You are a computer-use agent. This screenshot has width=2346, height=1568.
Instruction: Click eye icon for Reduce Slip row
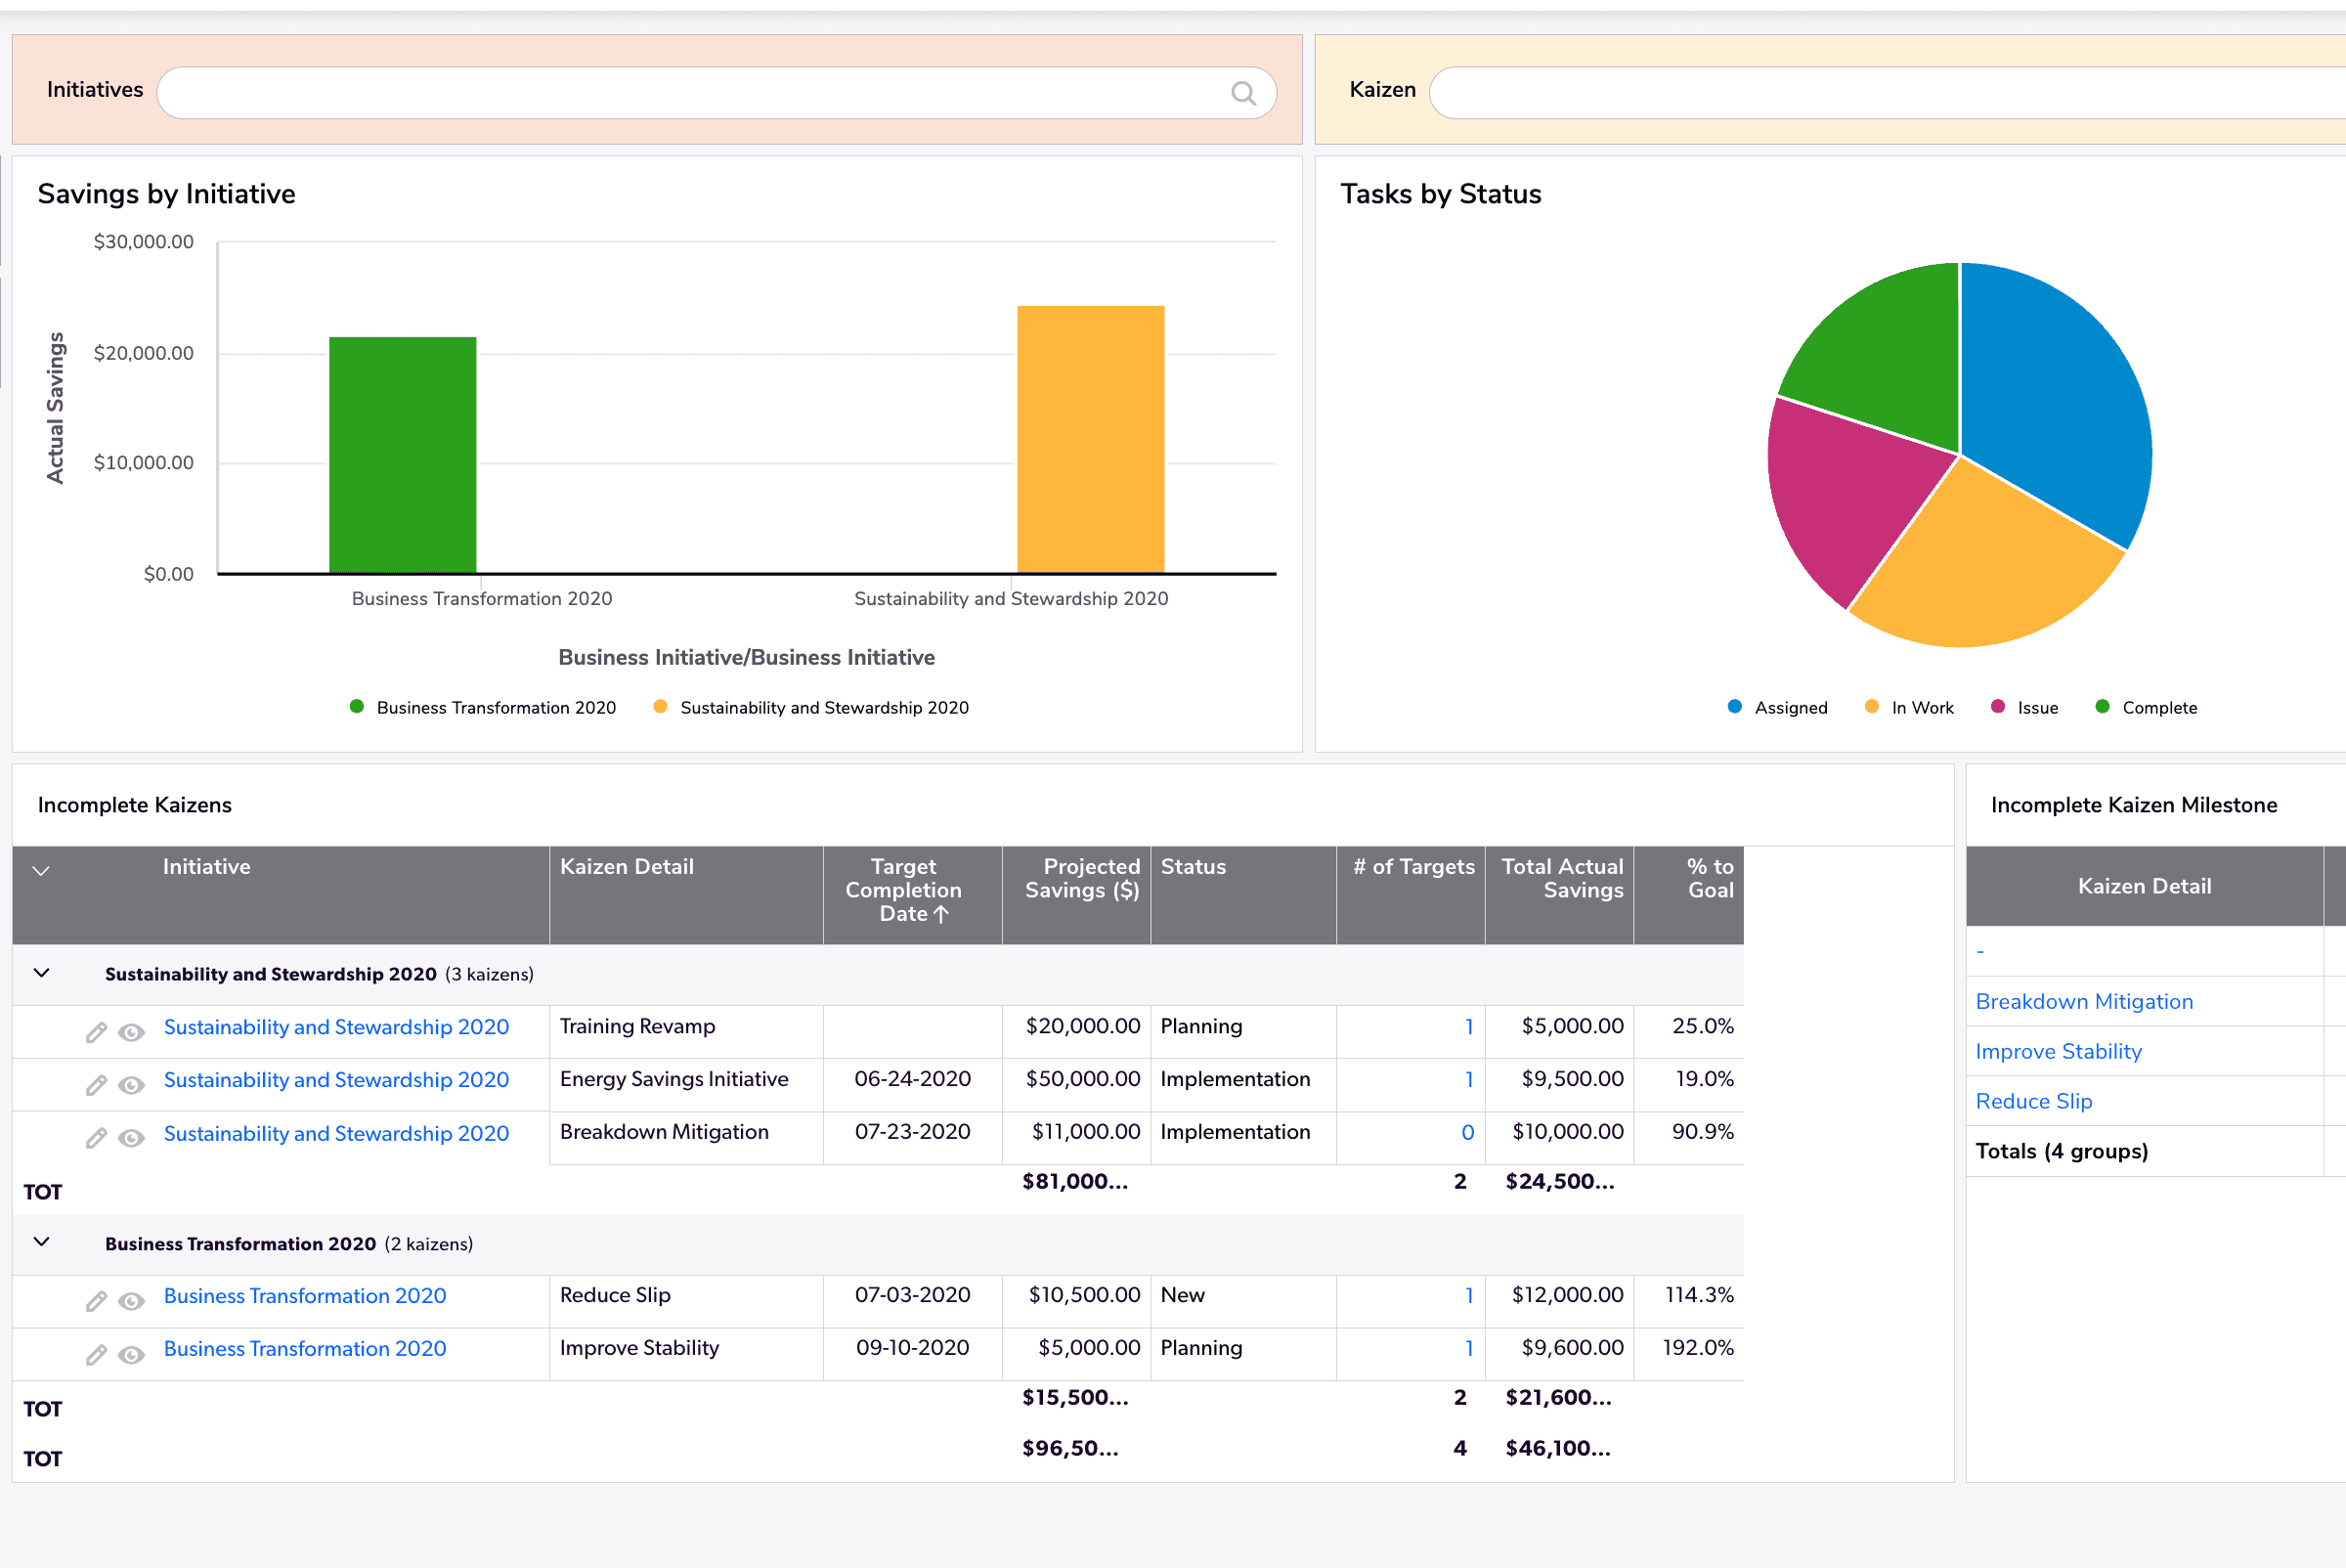coord(131,1301)
